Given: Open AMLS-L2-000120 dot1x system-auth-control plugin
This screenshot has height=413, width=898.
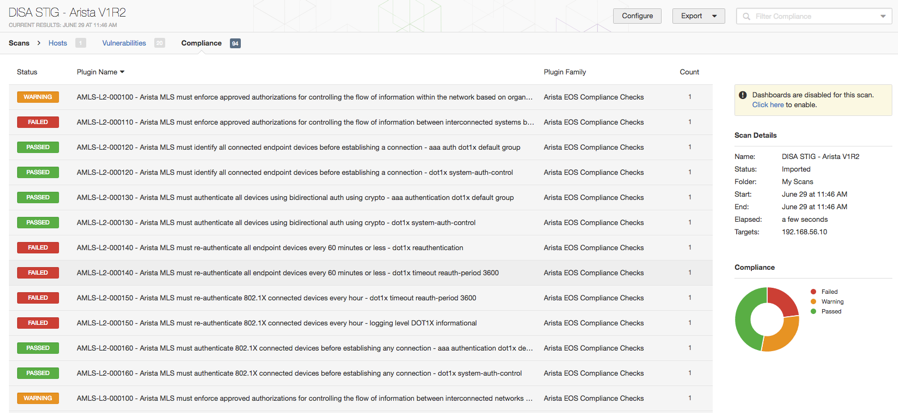Looking at the screenshot, I should [295, 172].
